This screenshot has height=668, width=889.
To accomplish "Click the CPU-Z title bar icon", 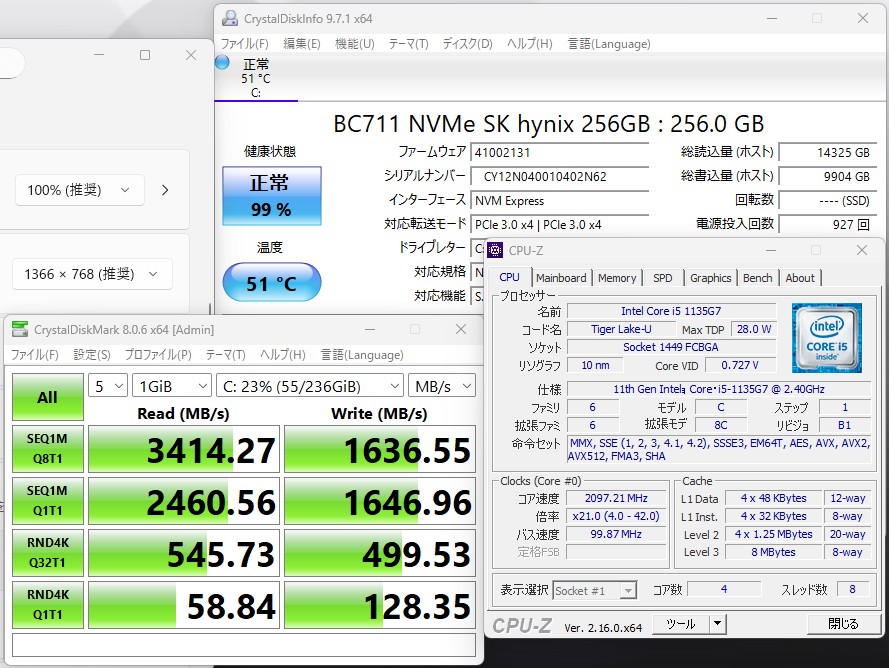I will 495,250.
